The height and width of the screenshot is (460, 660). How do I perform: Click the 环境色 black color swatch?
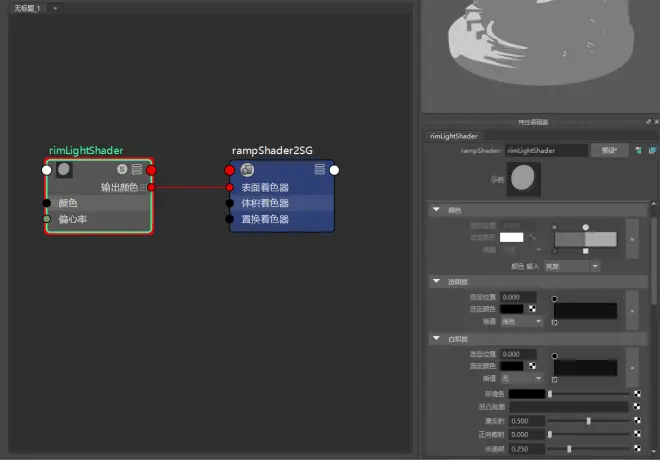[x=527, y=394]
